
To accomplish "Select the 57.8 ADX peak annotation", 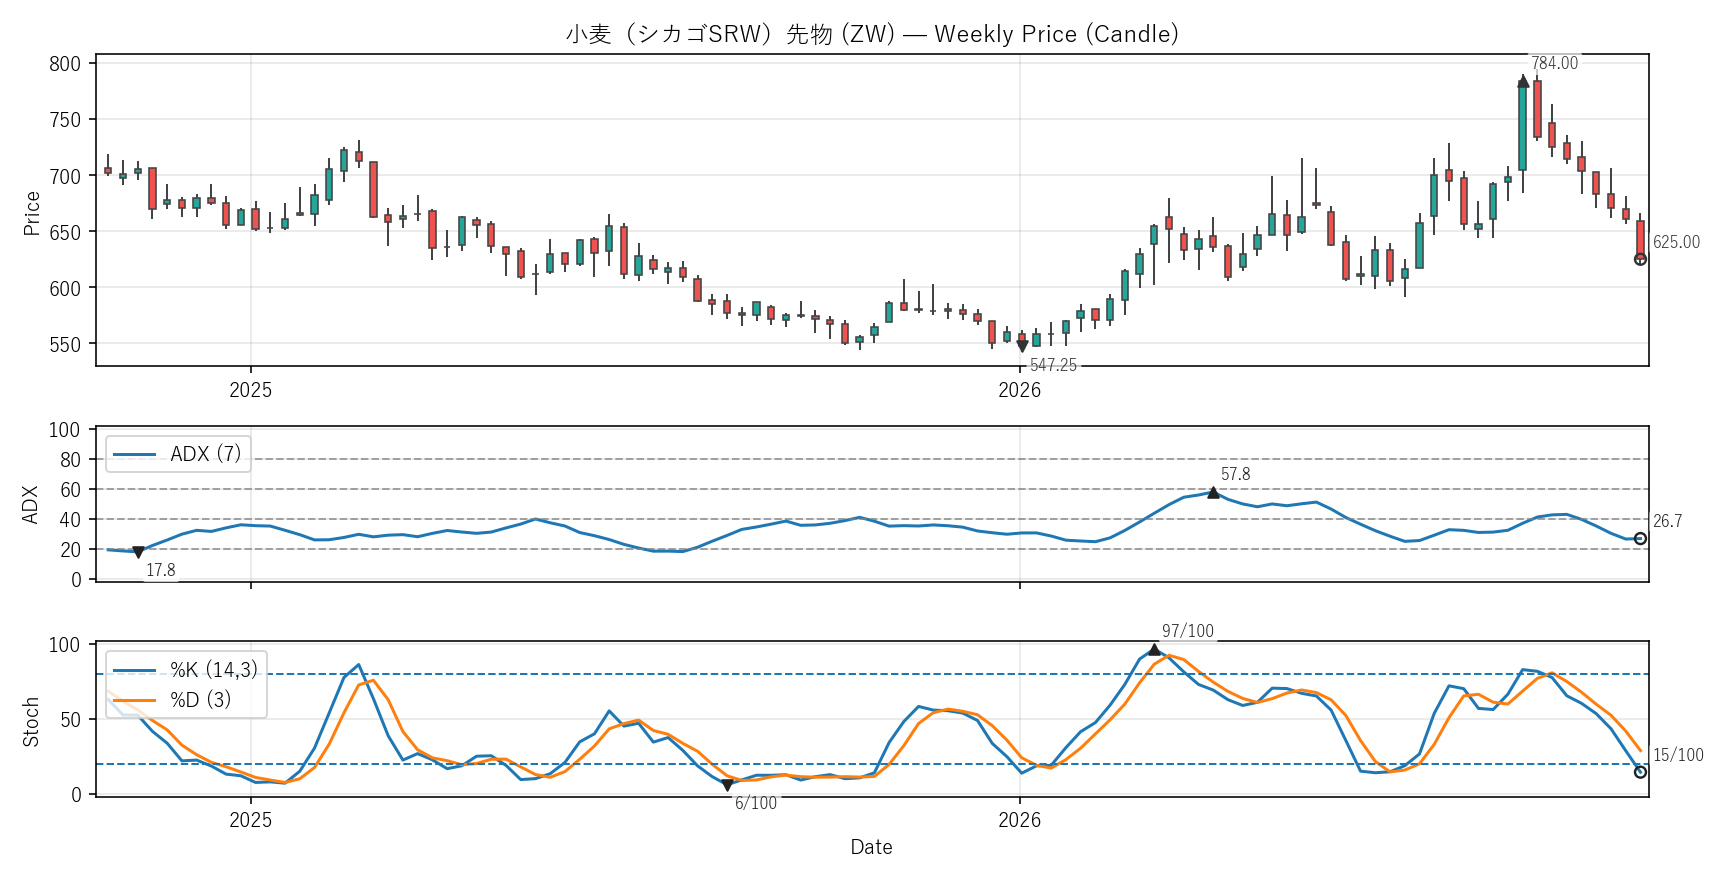I will pos(1235,474).
